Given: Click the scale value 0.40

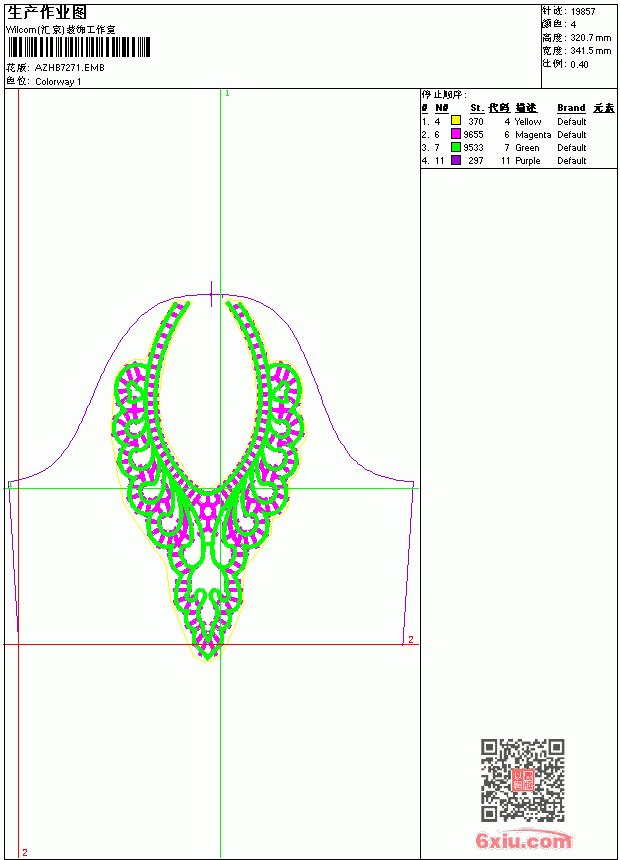Looking at the screenshot, I should (579, 65).
